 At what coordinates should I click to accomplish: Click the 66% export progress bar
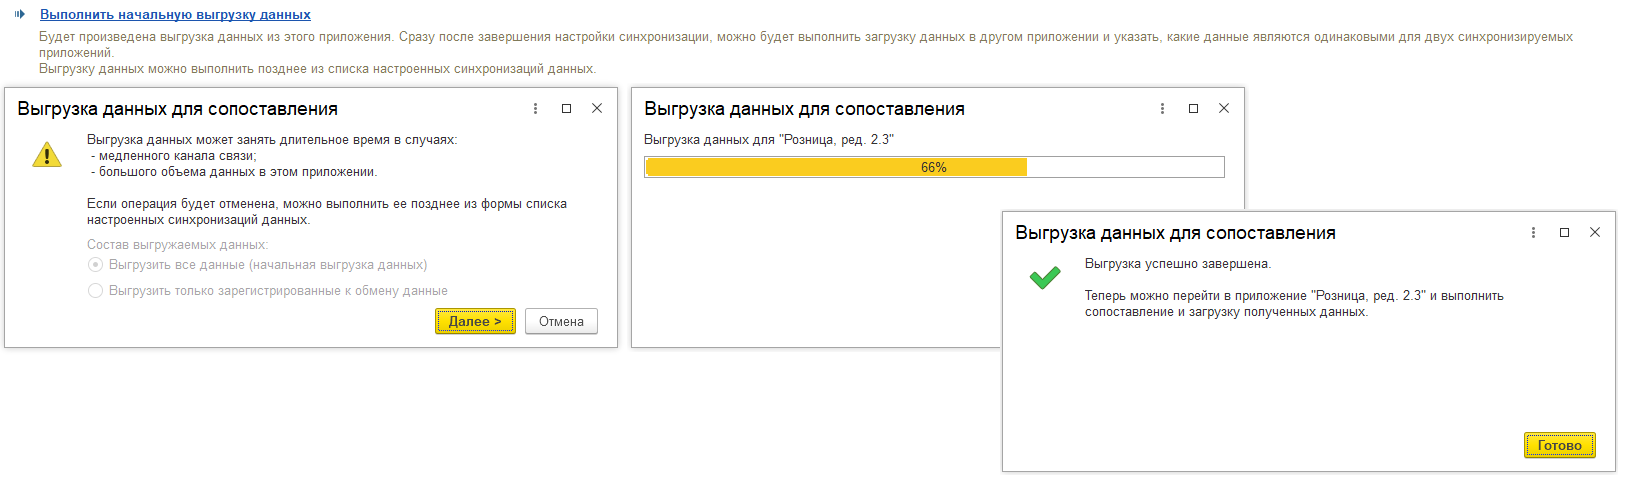pos(934,167)
